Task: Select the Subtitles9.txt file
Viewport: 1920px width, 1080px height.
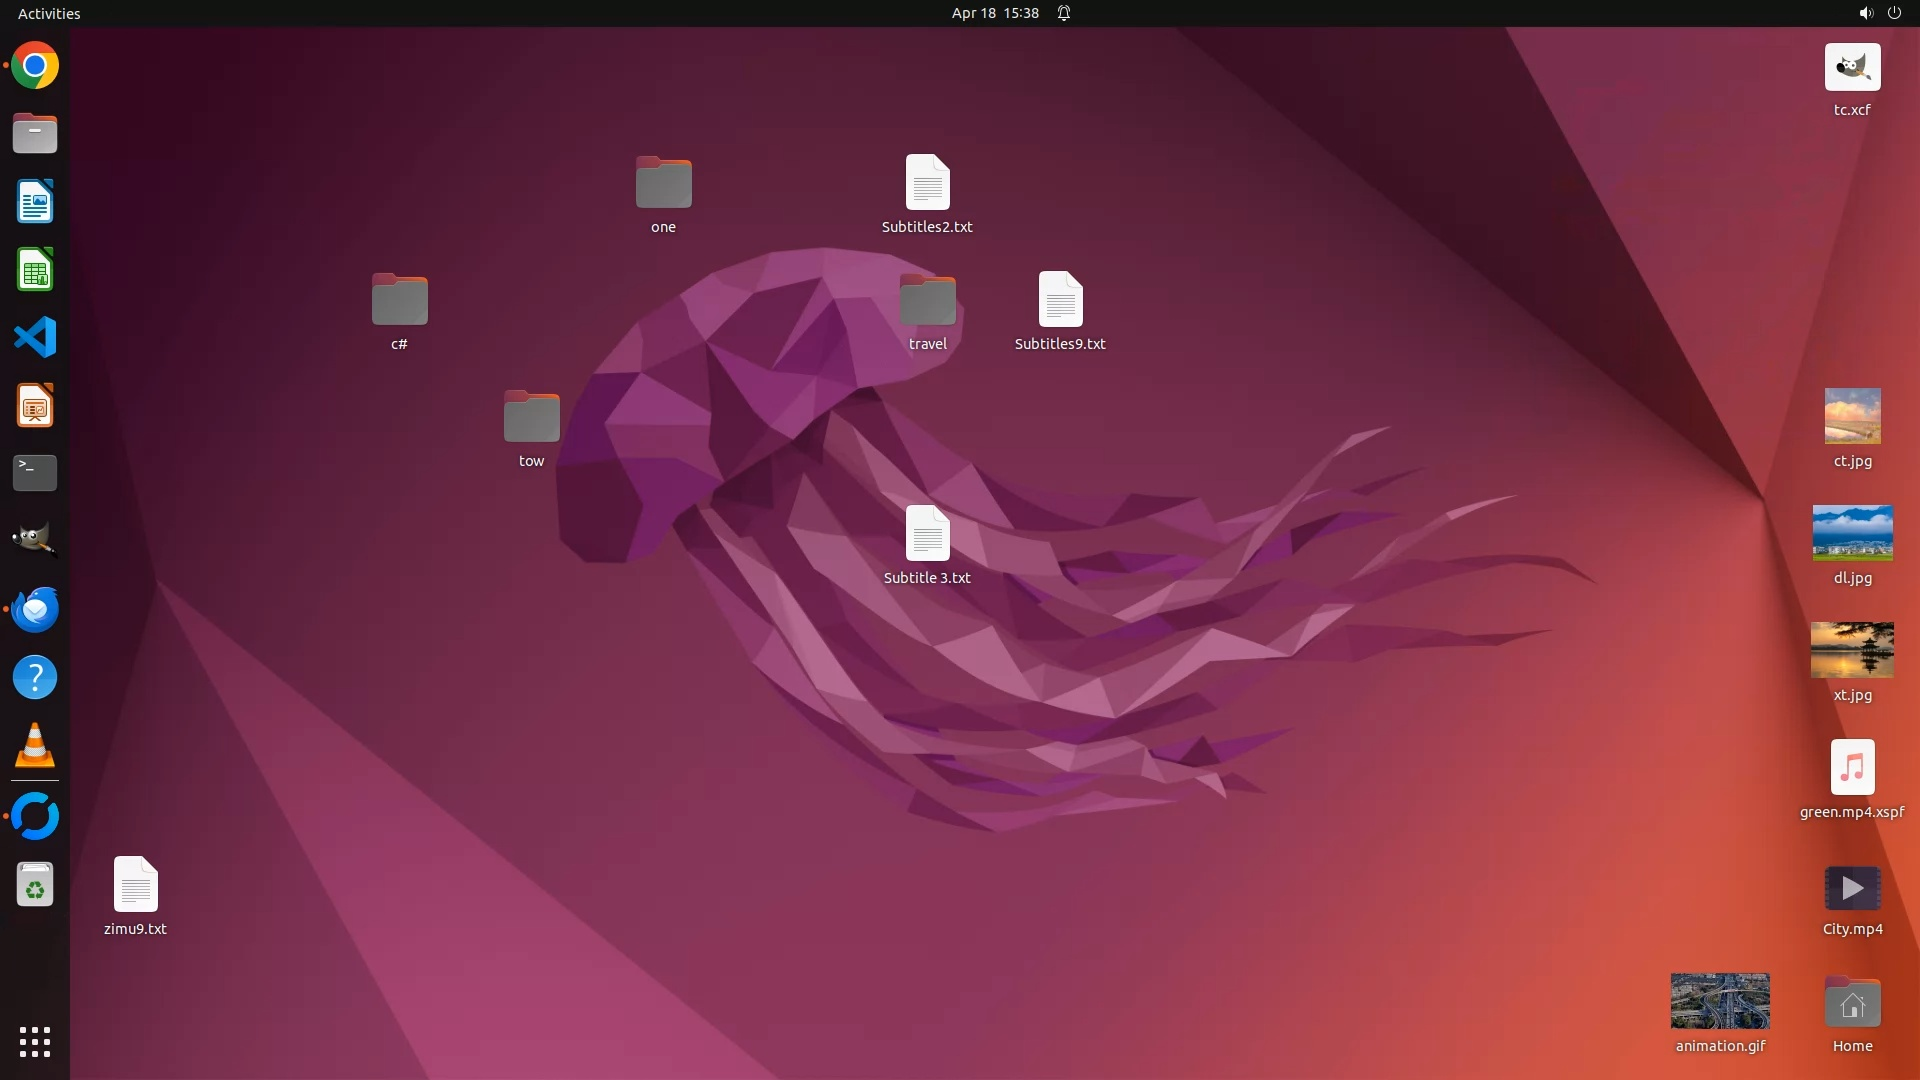Action: [x=1060, y=299]
